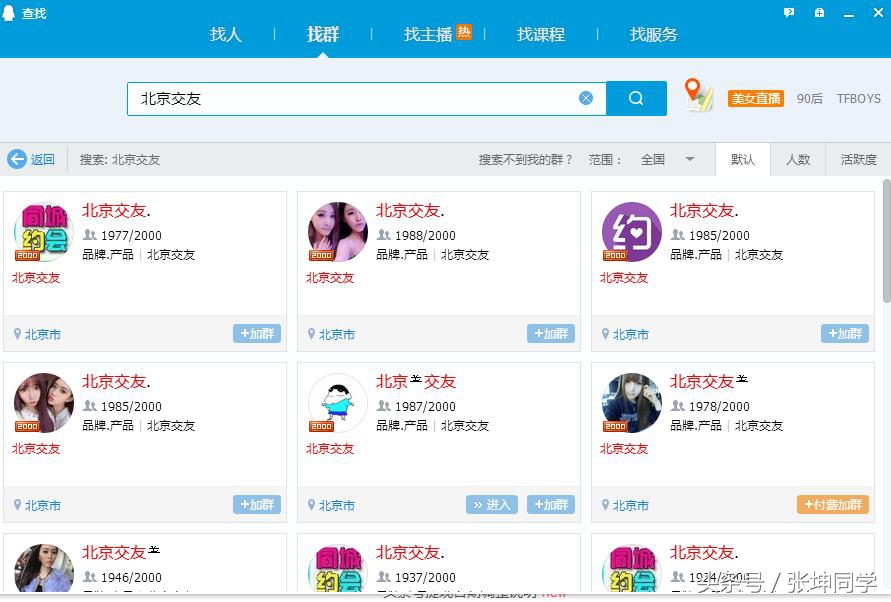
Task: Click the search magnifier icon
Action: (x=636, y=97)
